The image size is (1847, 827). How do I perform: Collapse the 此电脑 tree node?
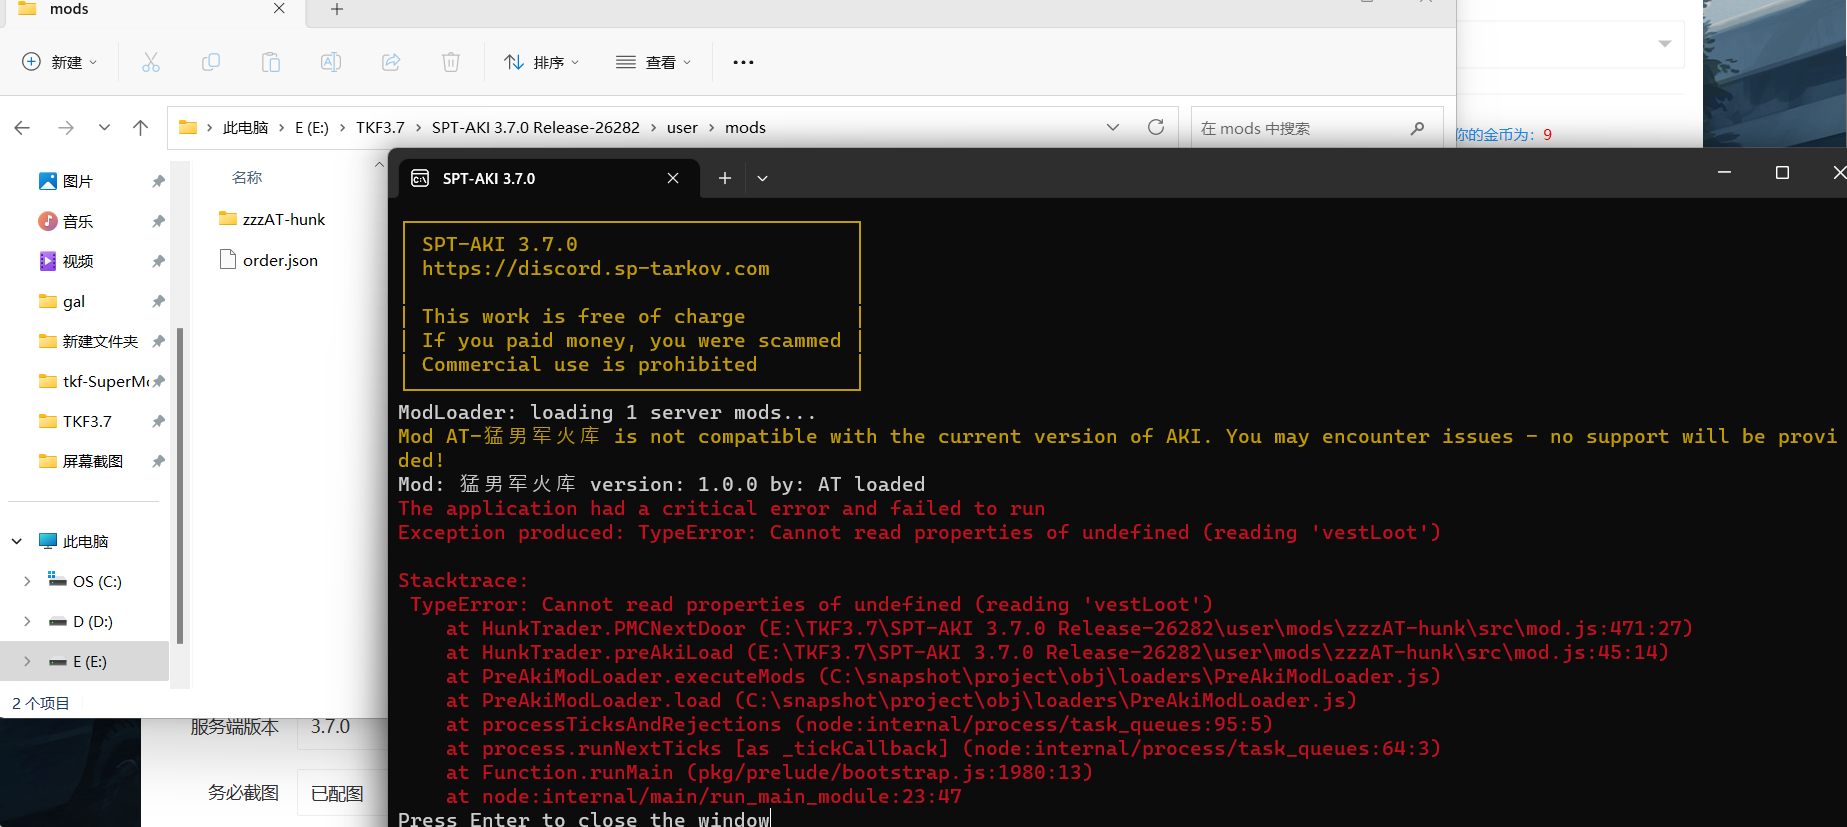17,541
